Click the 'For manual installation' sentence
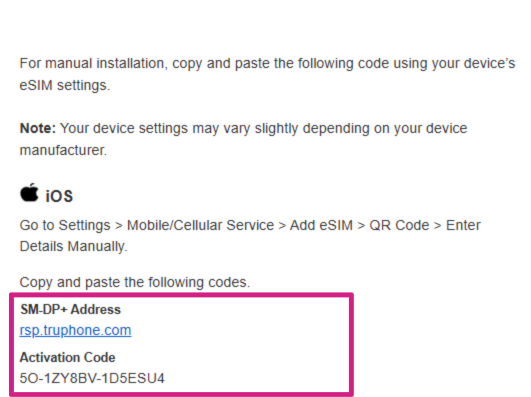The height and width of the screenshot is (397, 531). click(x=267, y=74)
